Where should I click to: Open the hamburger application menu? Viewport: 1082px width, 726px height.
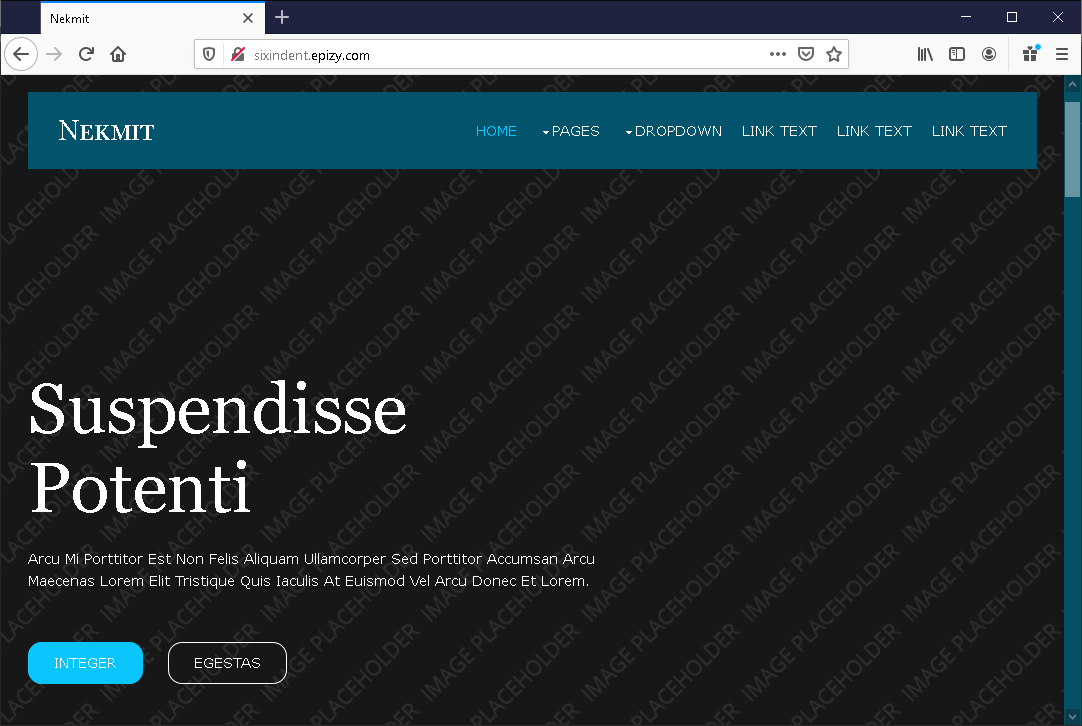1062,54
